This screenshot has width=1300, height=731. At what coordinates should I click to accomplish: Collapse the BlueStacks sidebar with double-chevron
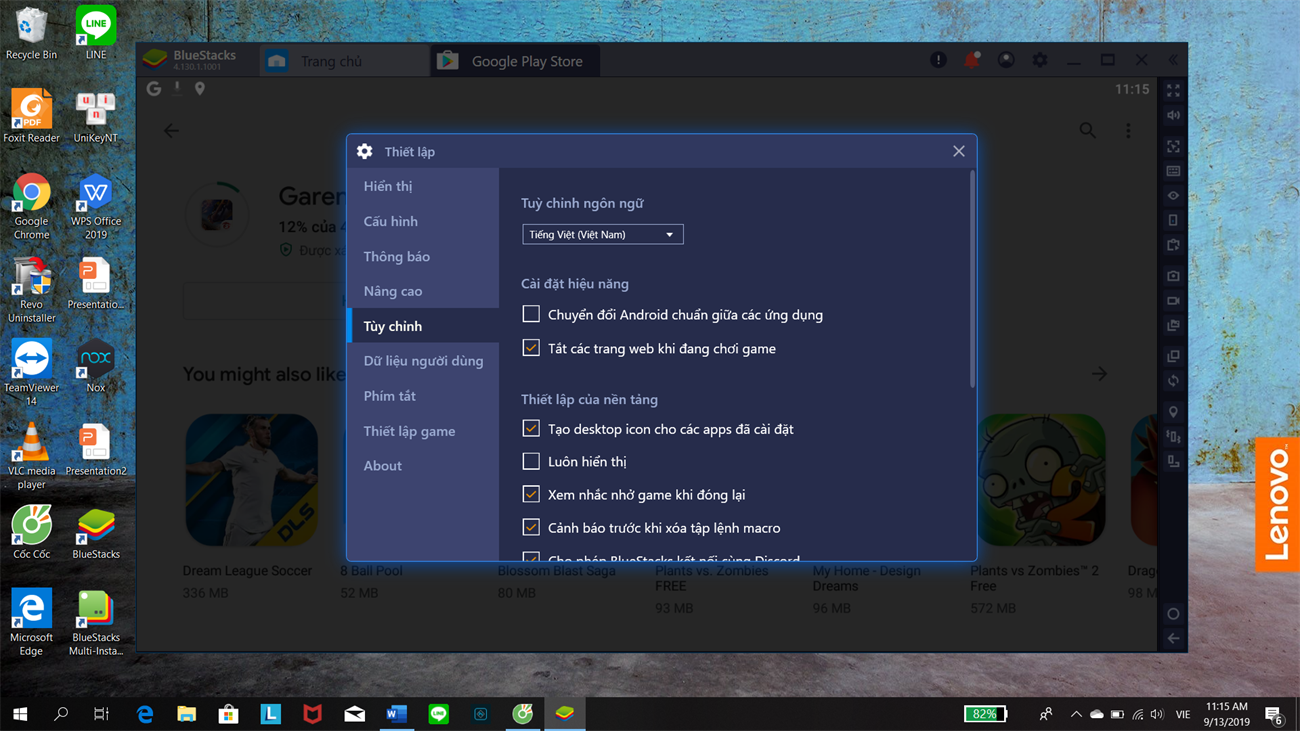pos(1173,60)
